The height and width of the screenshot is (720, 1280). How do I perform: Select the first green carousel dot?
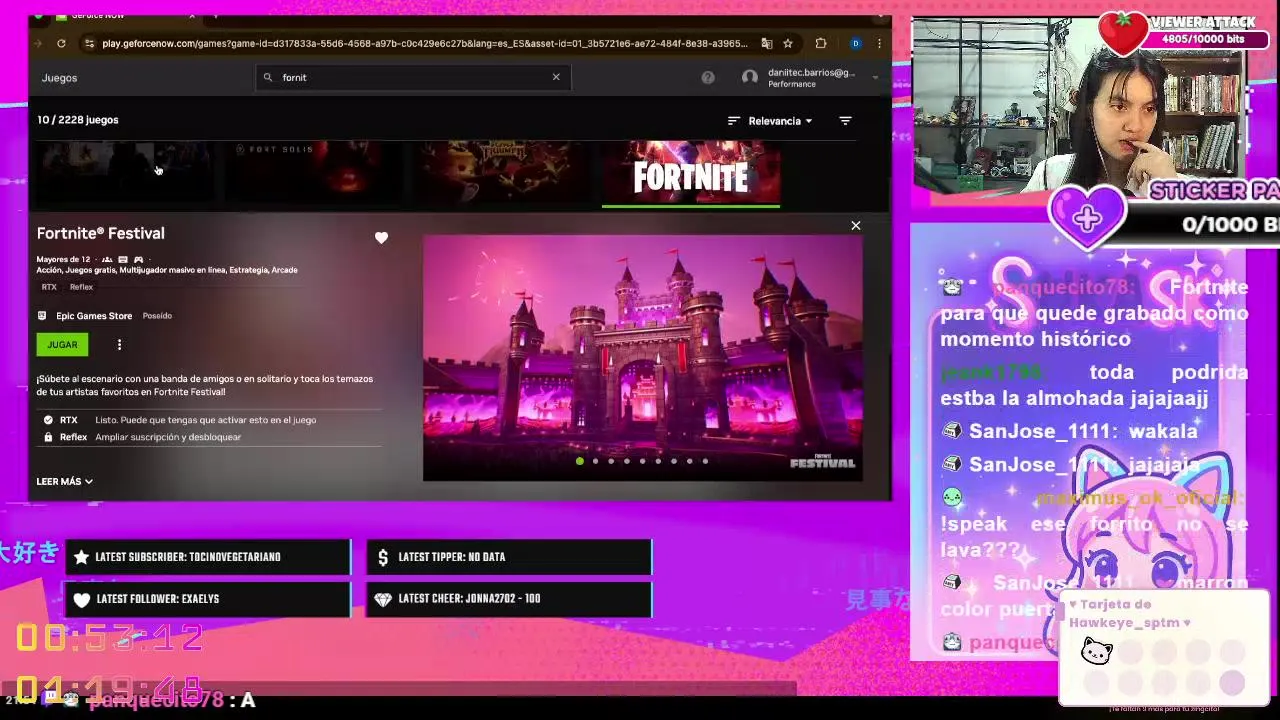point(580,462)
